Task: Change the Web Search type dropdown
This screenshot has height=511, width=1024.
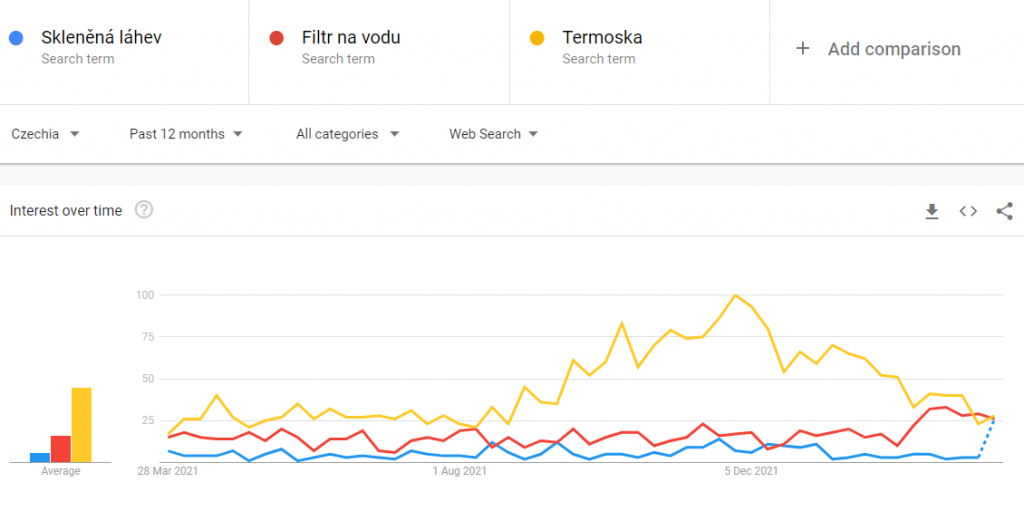Action: [493, 134]
